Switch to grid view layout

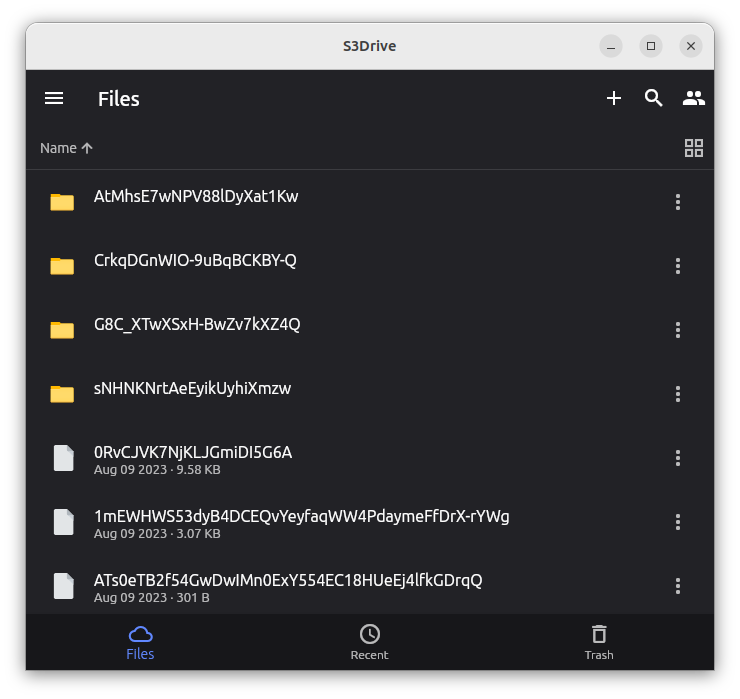pos(694,148)
